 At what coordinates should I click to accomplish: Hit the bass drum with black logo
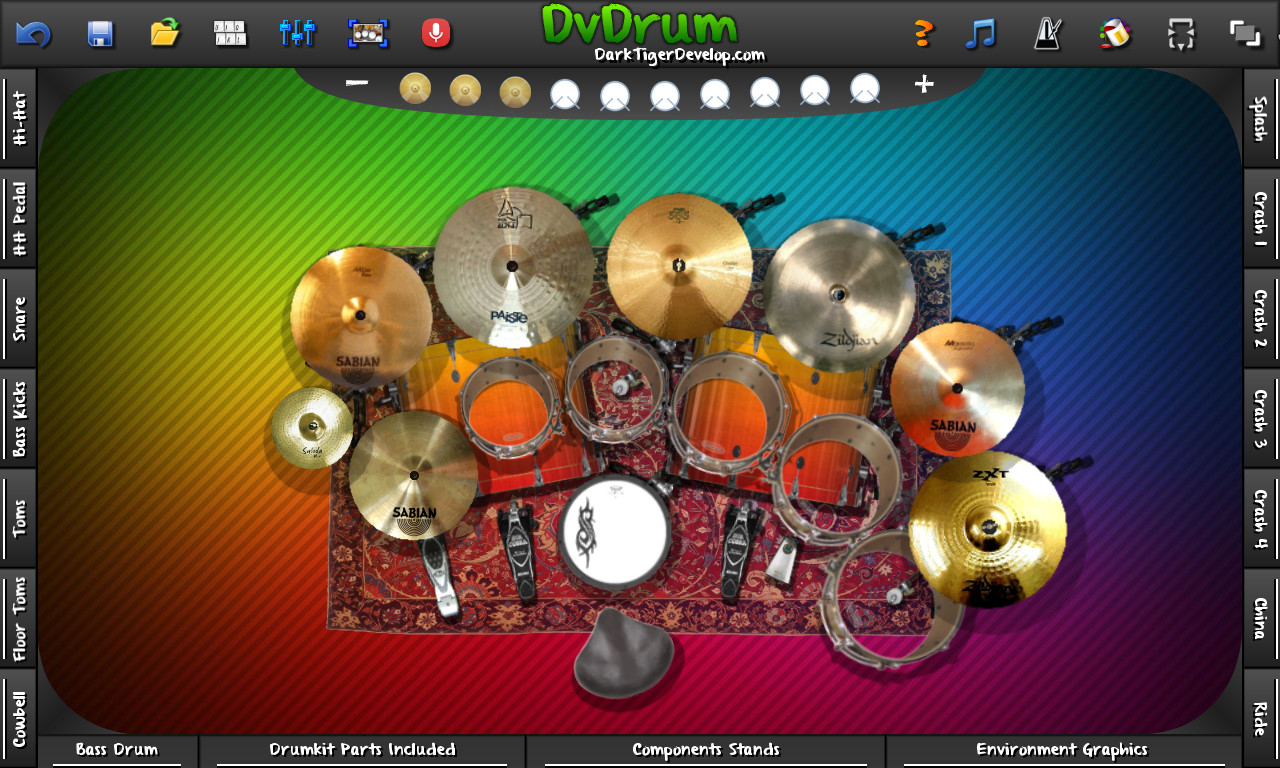click(x=614, y=531)
